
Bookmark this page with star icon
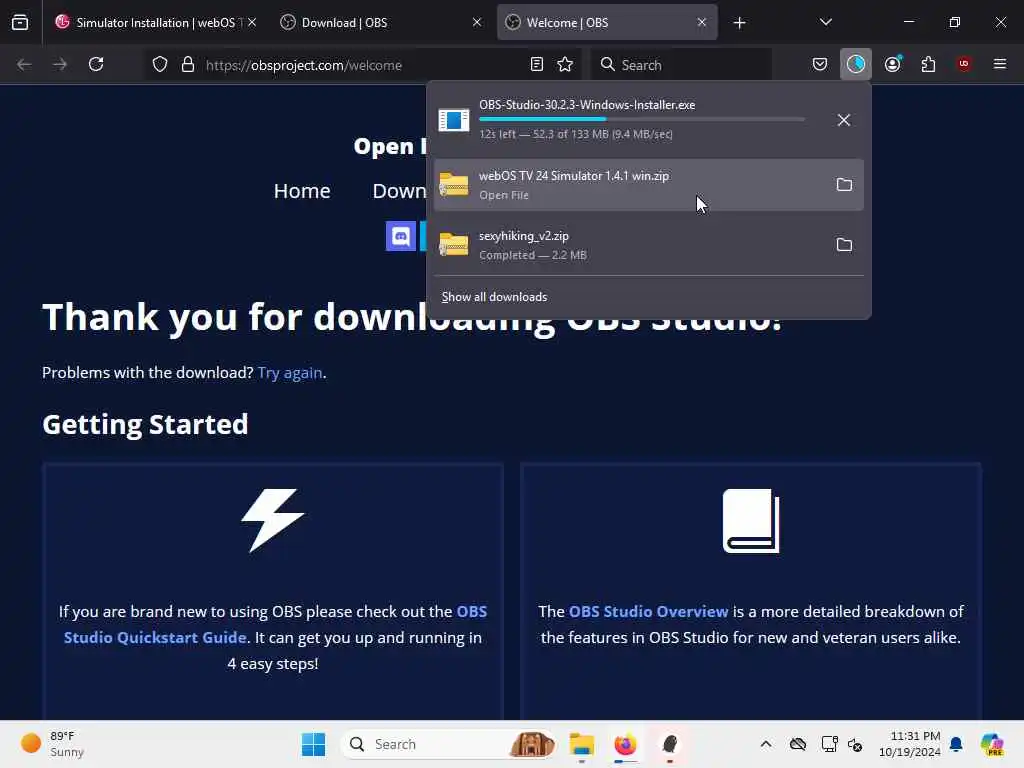[565, 65]
